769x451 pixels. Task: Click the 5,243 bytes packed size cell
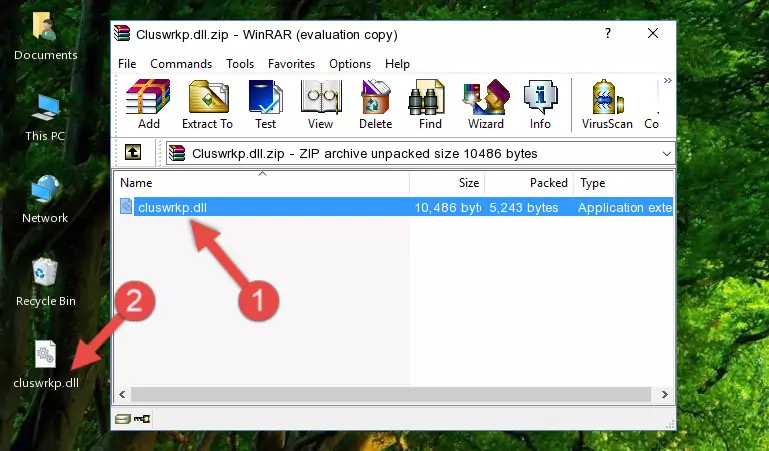[523, 208]
